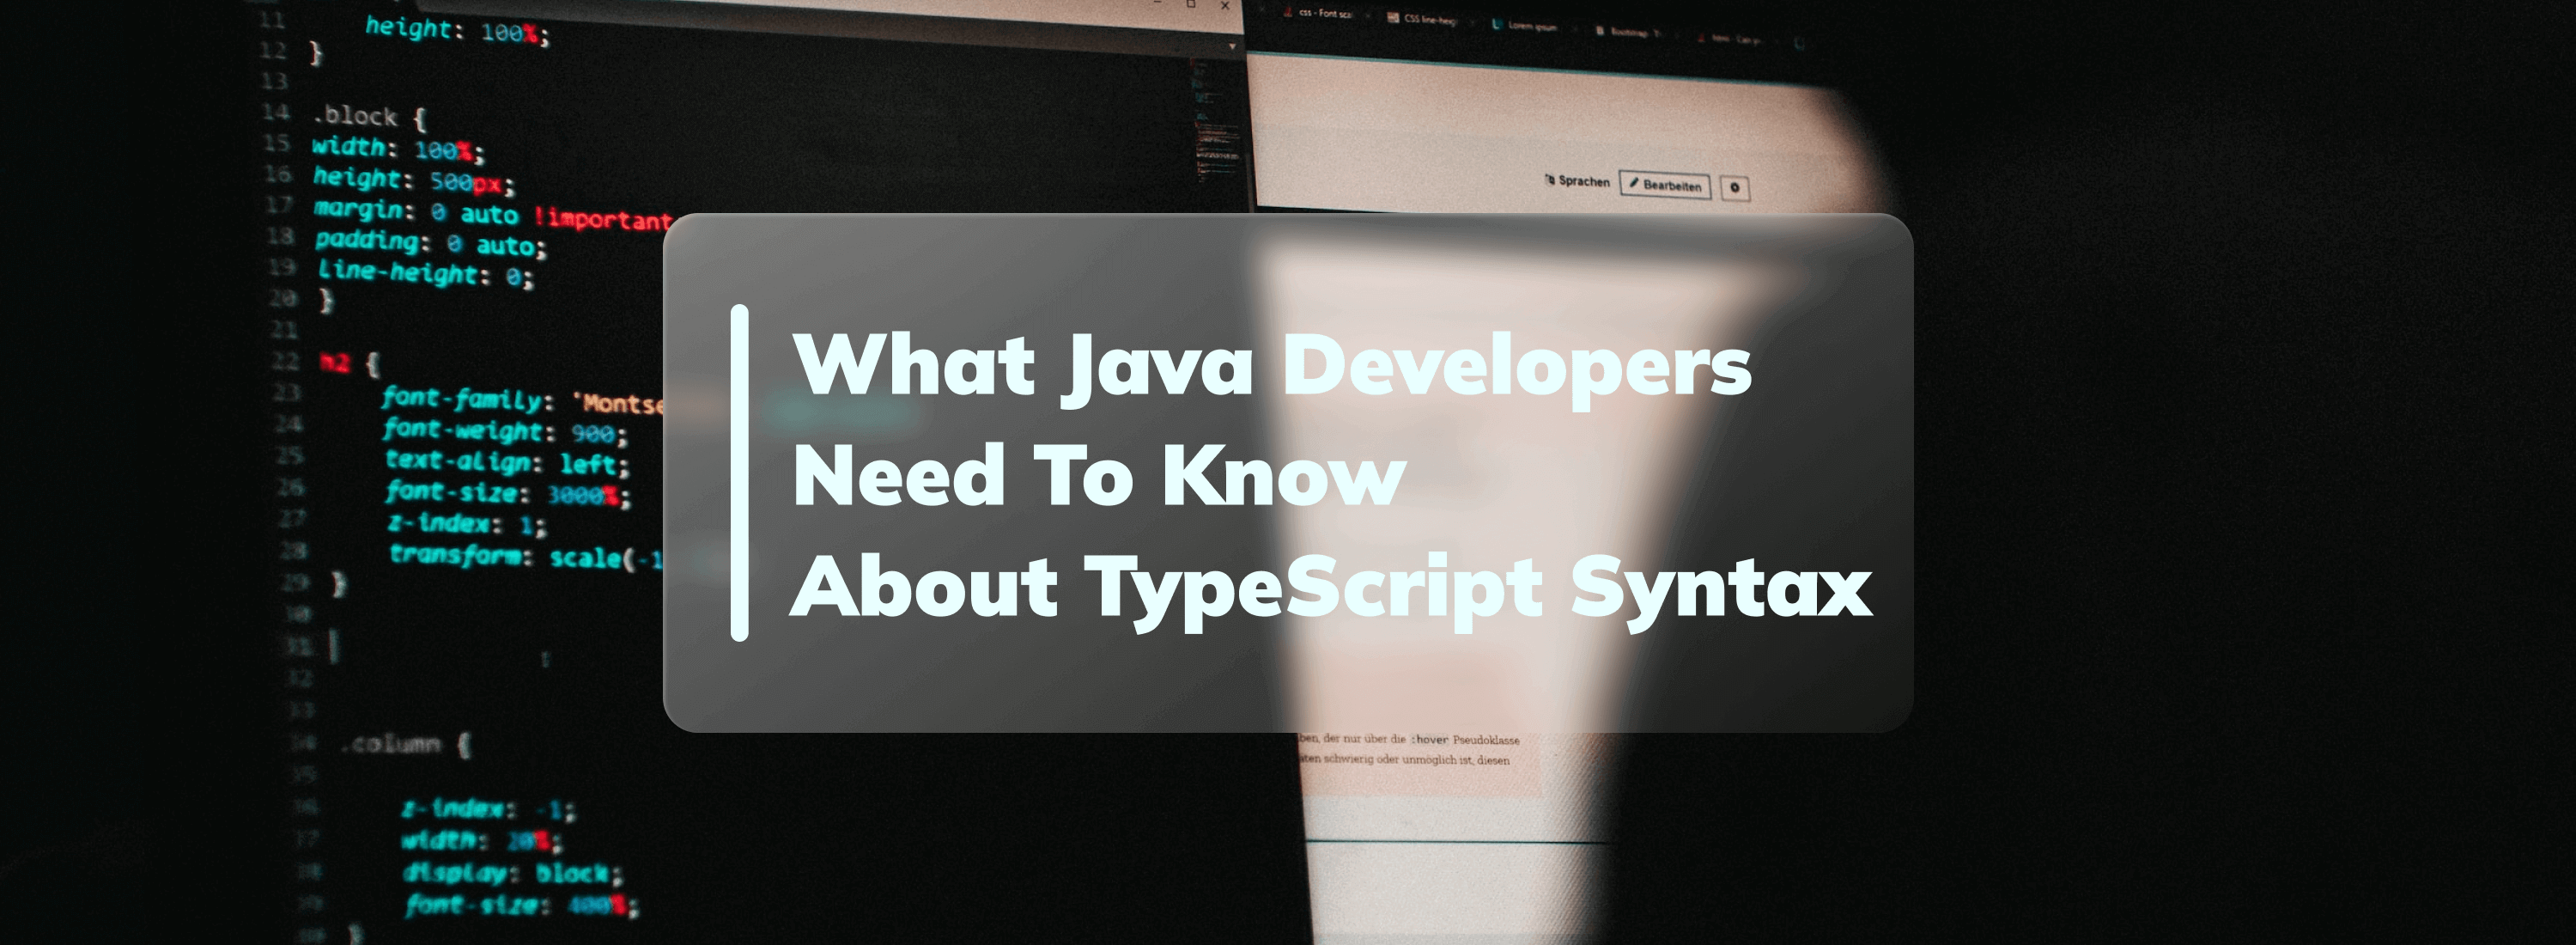This screenshot has height=945, width=2576.
Task: Click the 'height: 100%;' line at top
Action: [457, 30]
